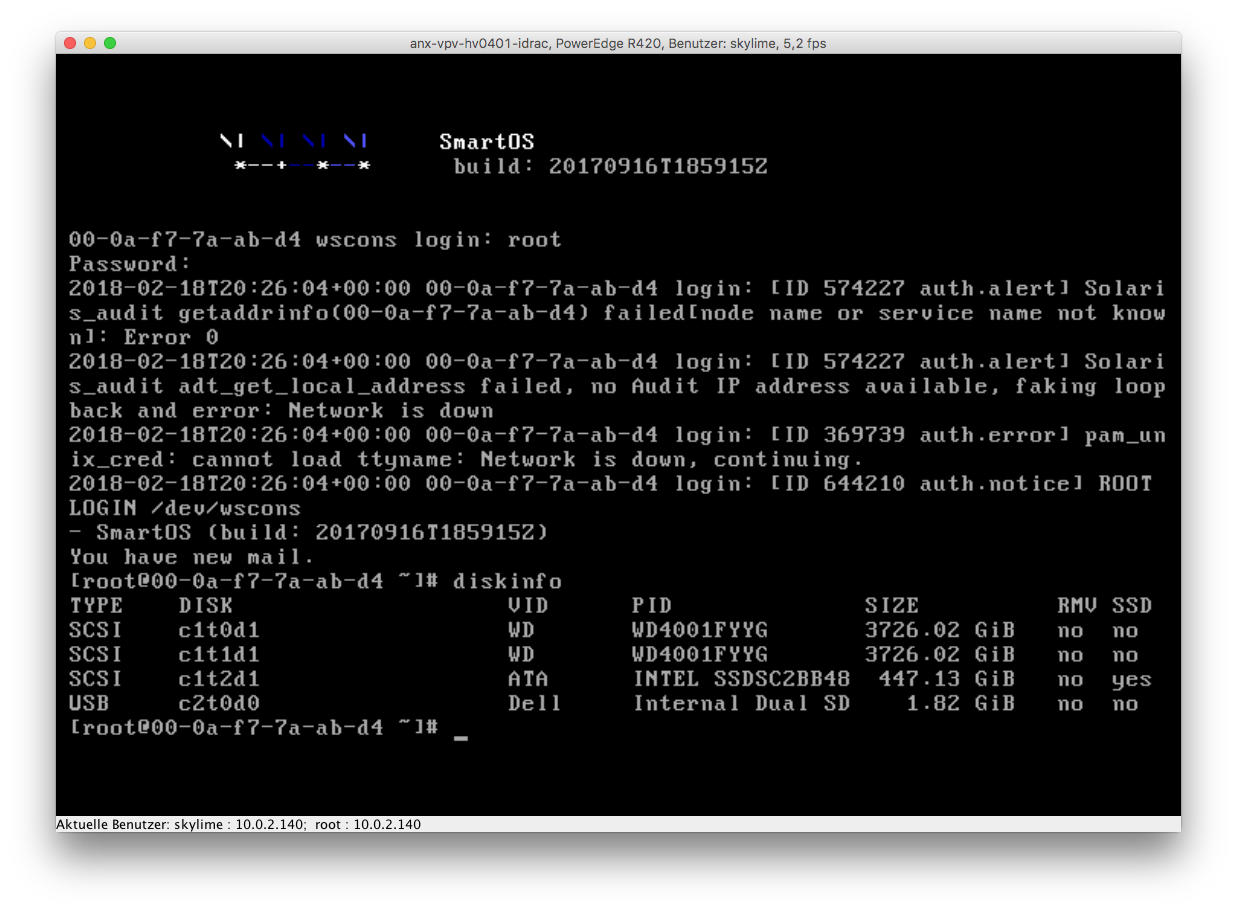Click the green zoom window button

coord(110,43)
